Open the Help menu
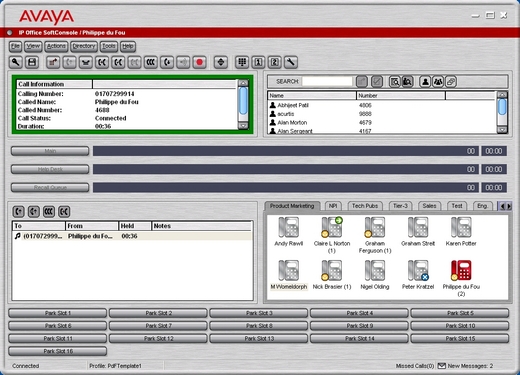The image size is (520, 375). tap(128, 46)
